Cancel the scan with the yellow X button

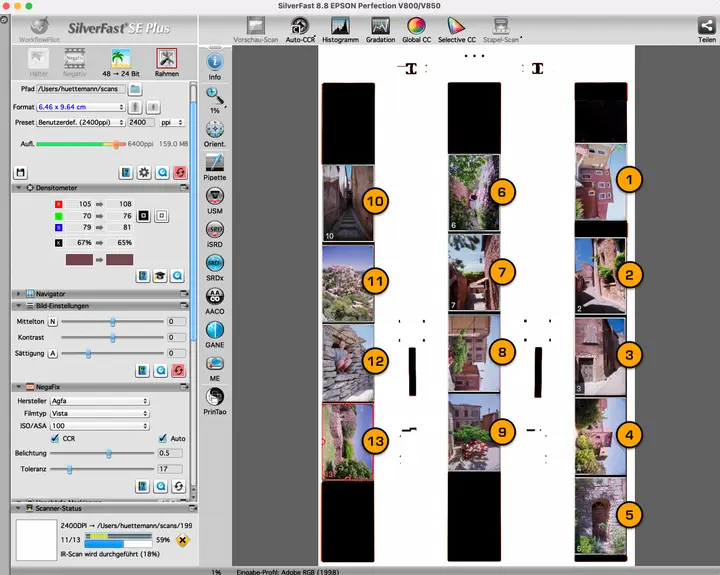point(183,540)
